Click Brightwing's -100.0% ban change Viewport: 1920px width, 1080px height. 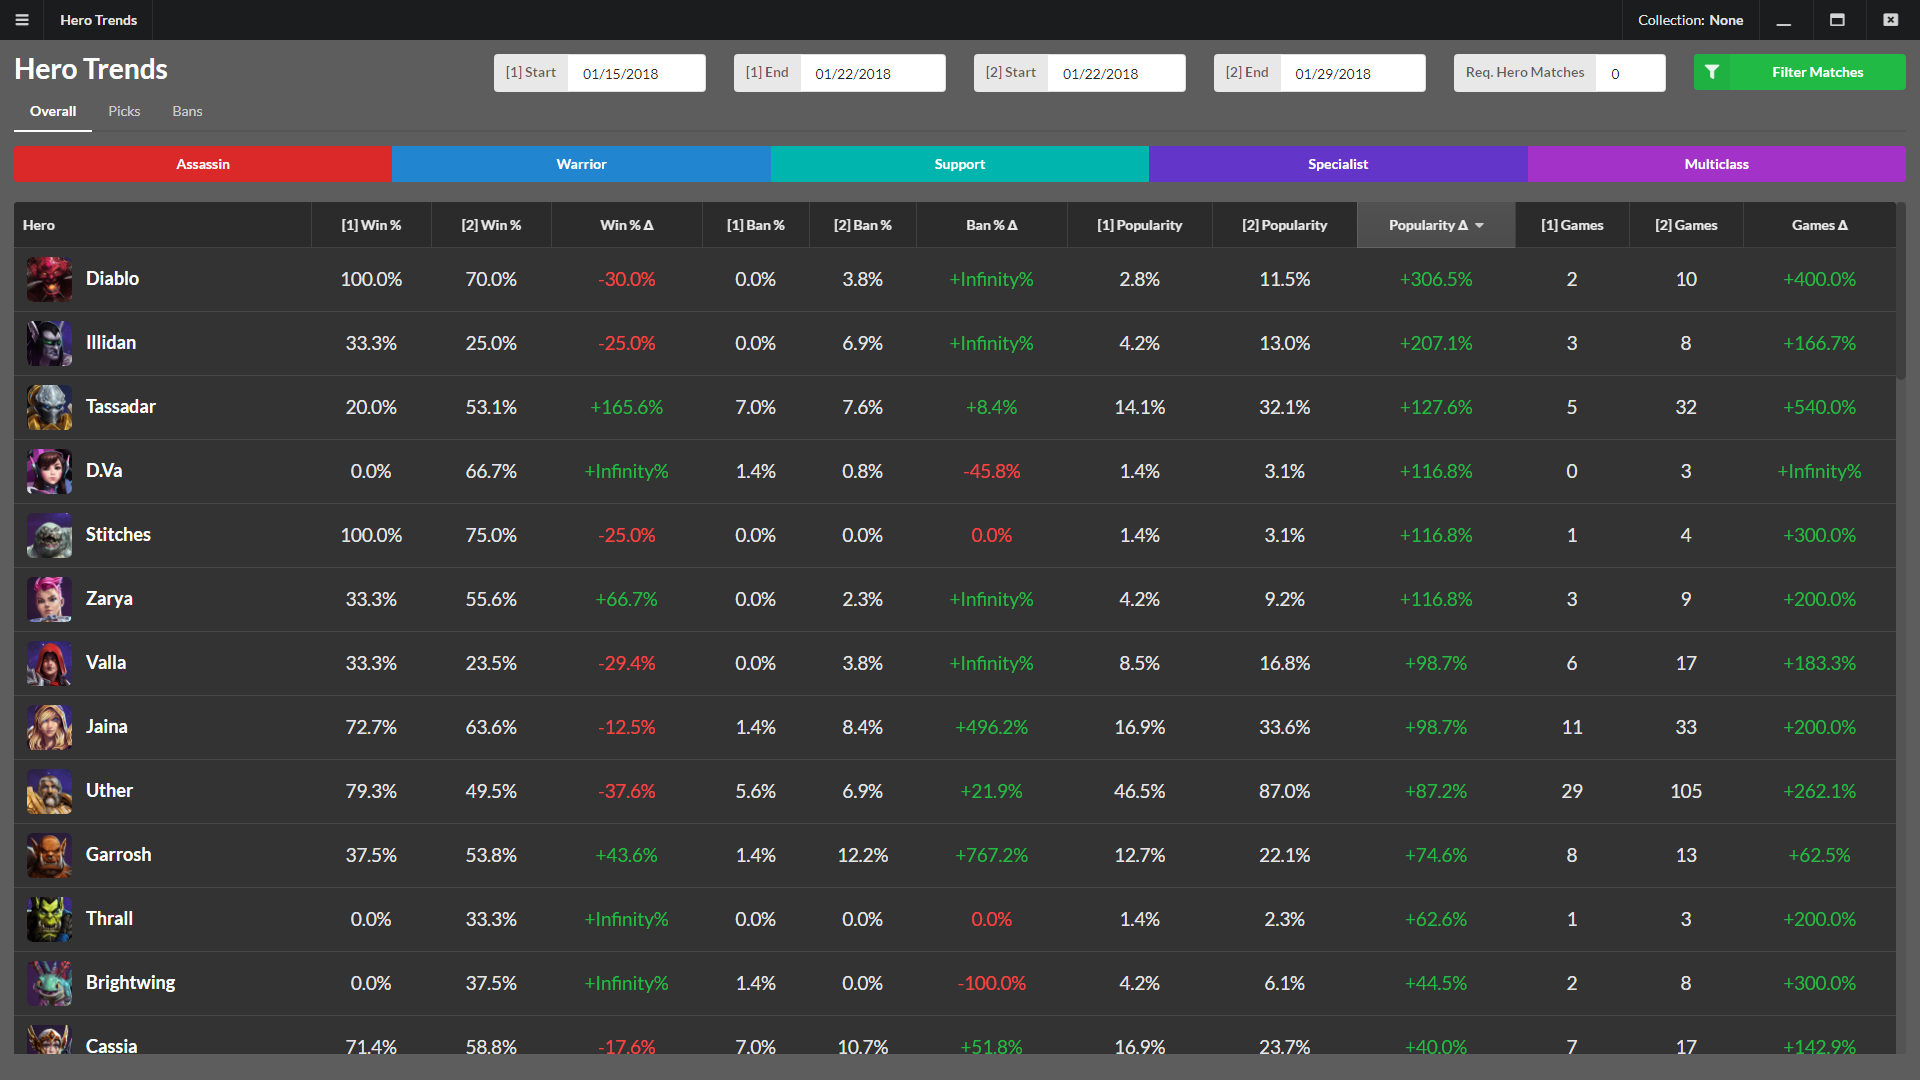(x=992, y=983)
